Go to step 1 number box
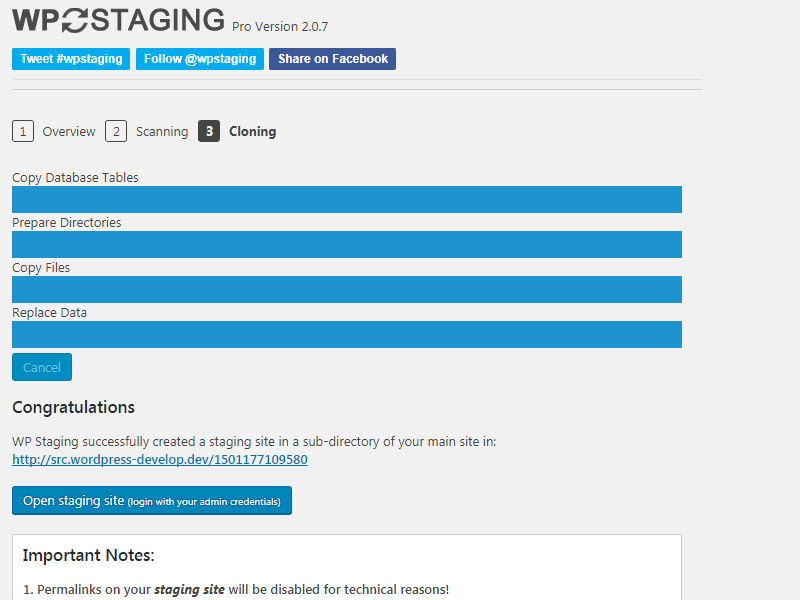800x600 pixels. click(23, 132)
